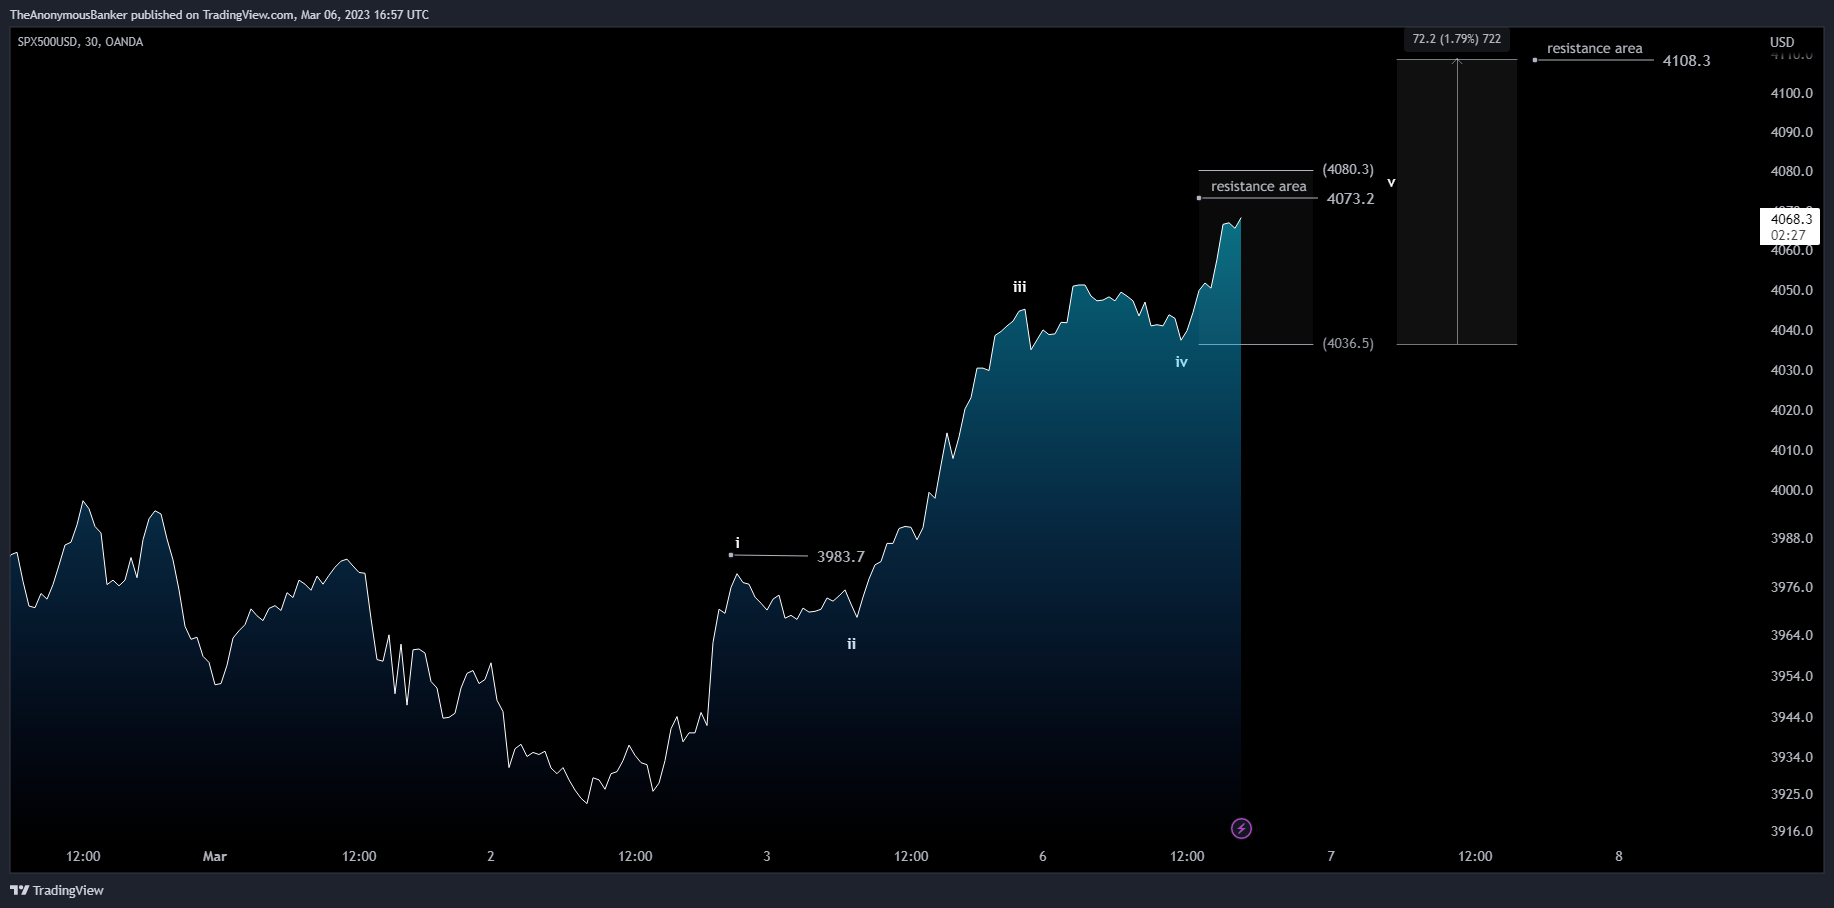Click the 4100.0 price axis tick
Screen dimensions: 1834x908
[1791, 93]
